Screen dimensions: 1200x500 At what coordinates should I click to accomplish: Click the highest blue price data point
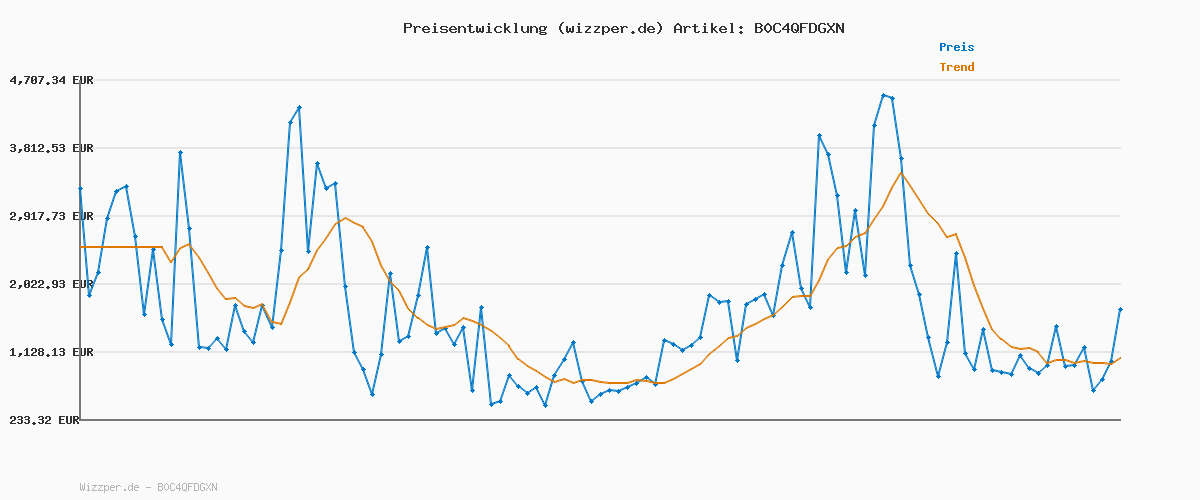coord(883,95)
